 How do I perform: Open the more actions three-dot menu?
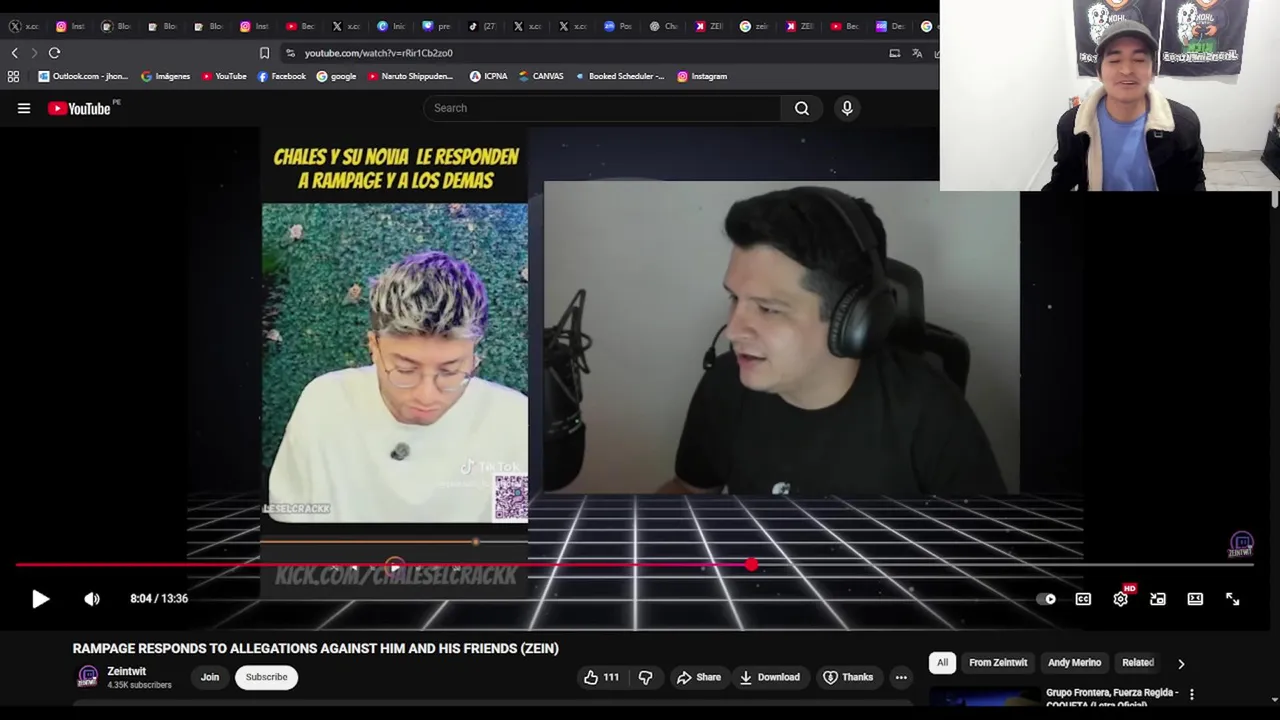click(x=901, y=677)
